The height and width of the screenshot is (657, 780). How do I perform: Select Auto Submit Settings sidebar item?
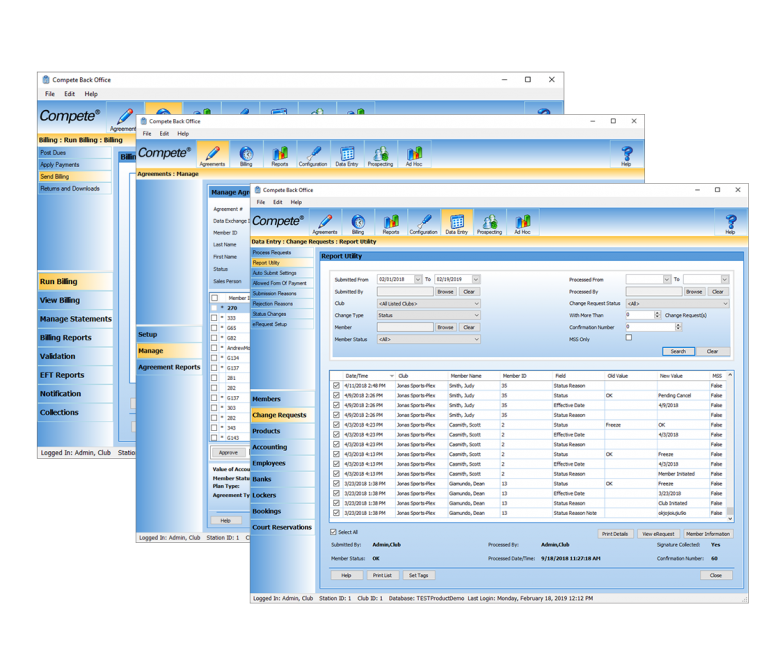click(283, 273)
